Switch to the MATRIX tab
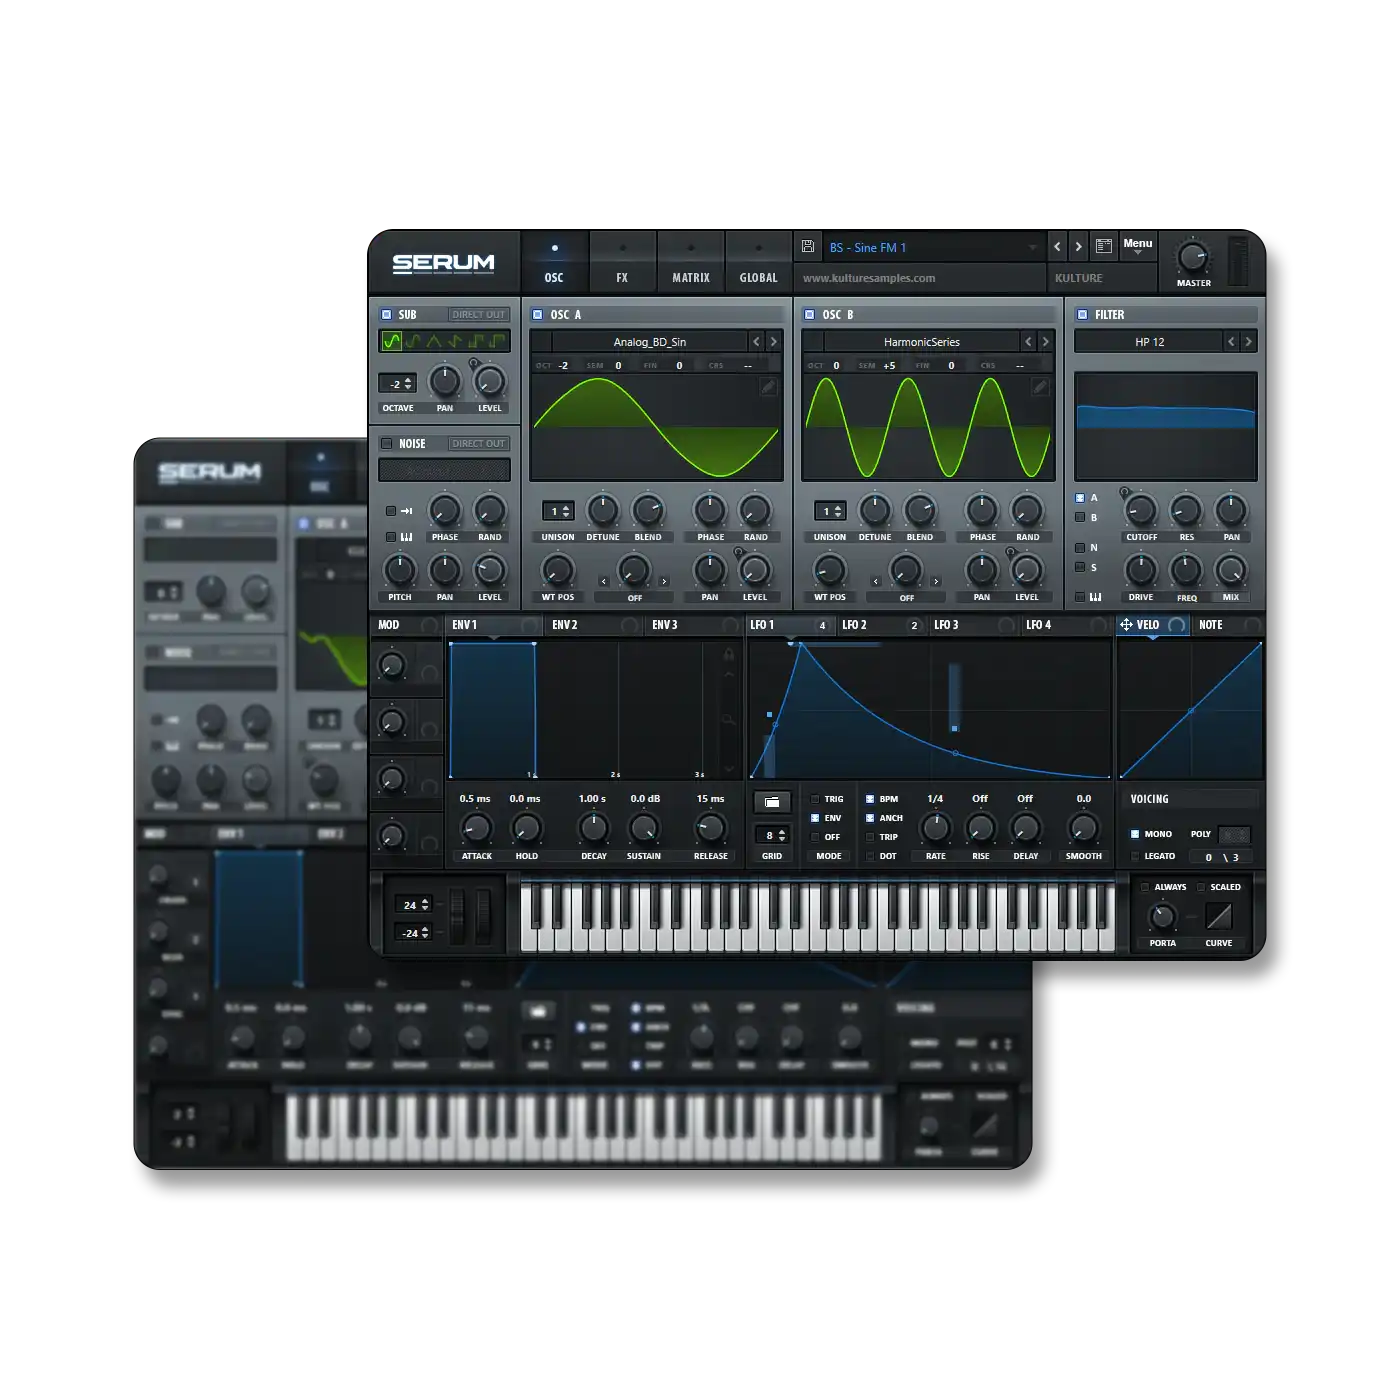Viewport: 1400px width, 1400px height. click(690, 264)
